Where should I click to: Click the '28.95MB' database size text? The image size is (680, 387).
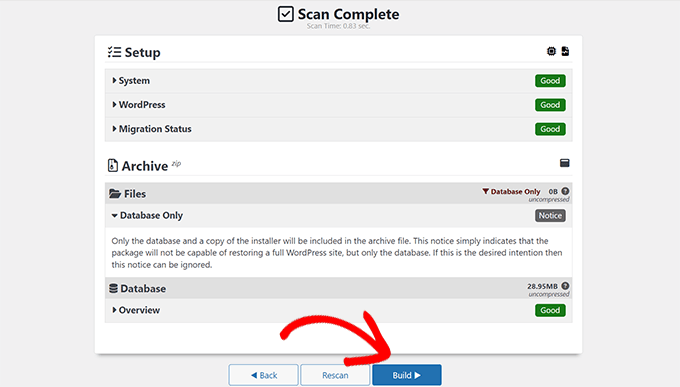[x=542, y=286]
